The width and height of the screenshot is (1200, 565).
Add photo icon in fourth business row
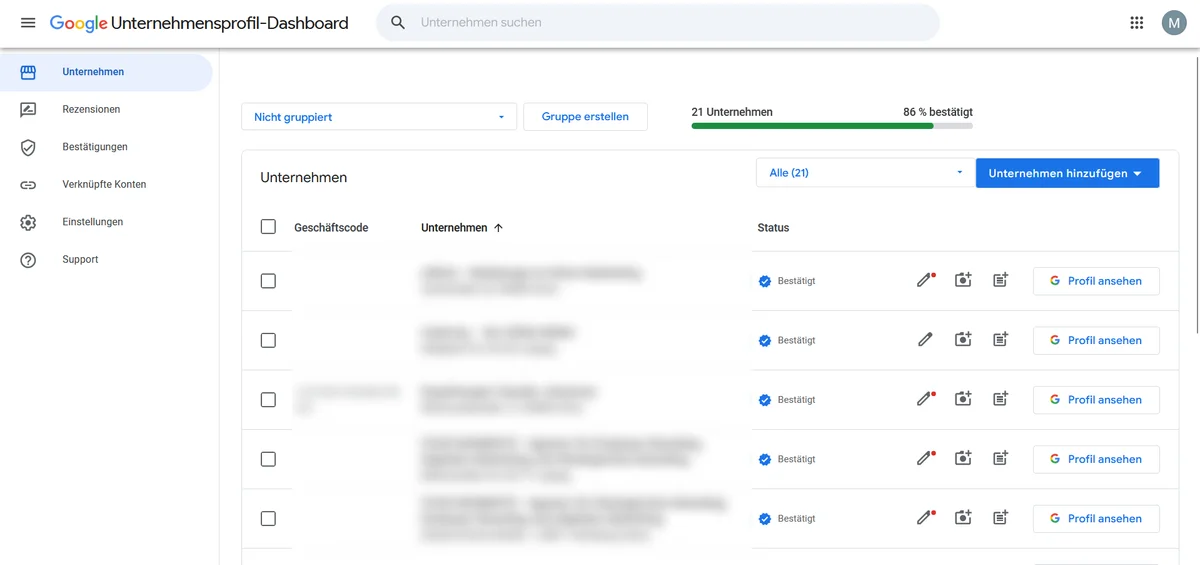click(x=963, y=459)
